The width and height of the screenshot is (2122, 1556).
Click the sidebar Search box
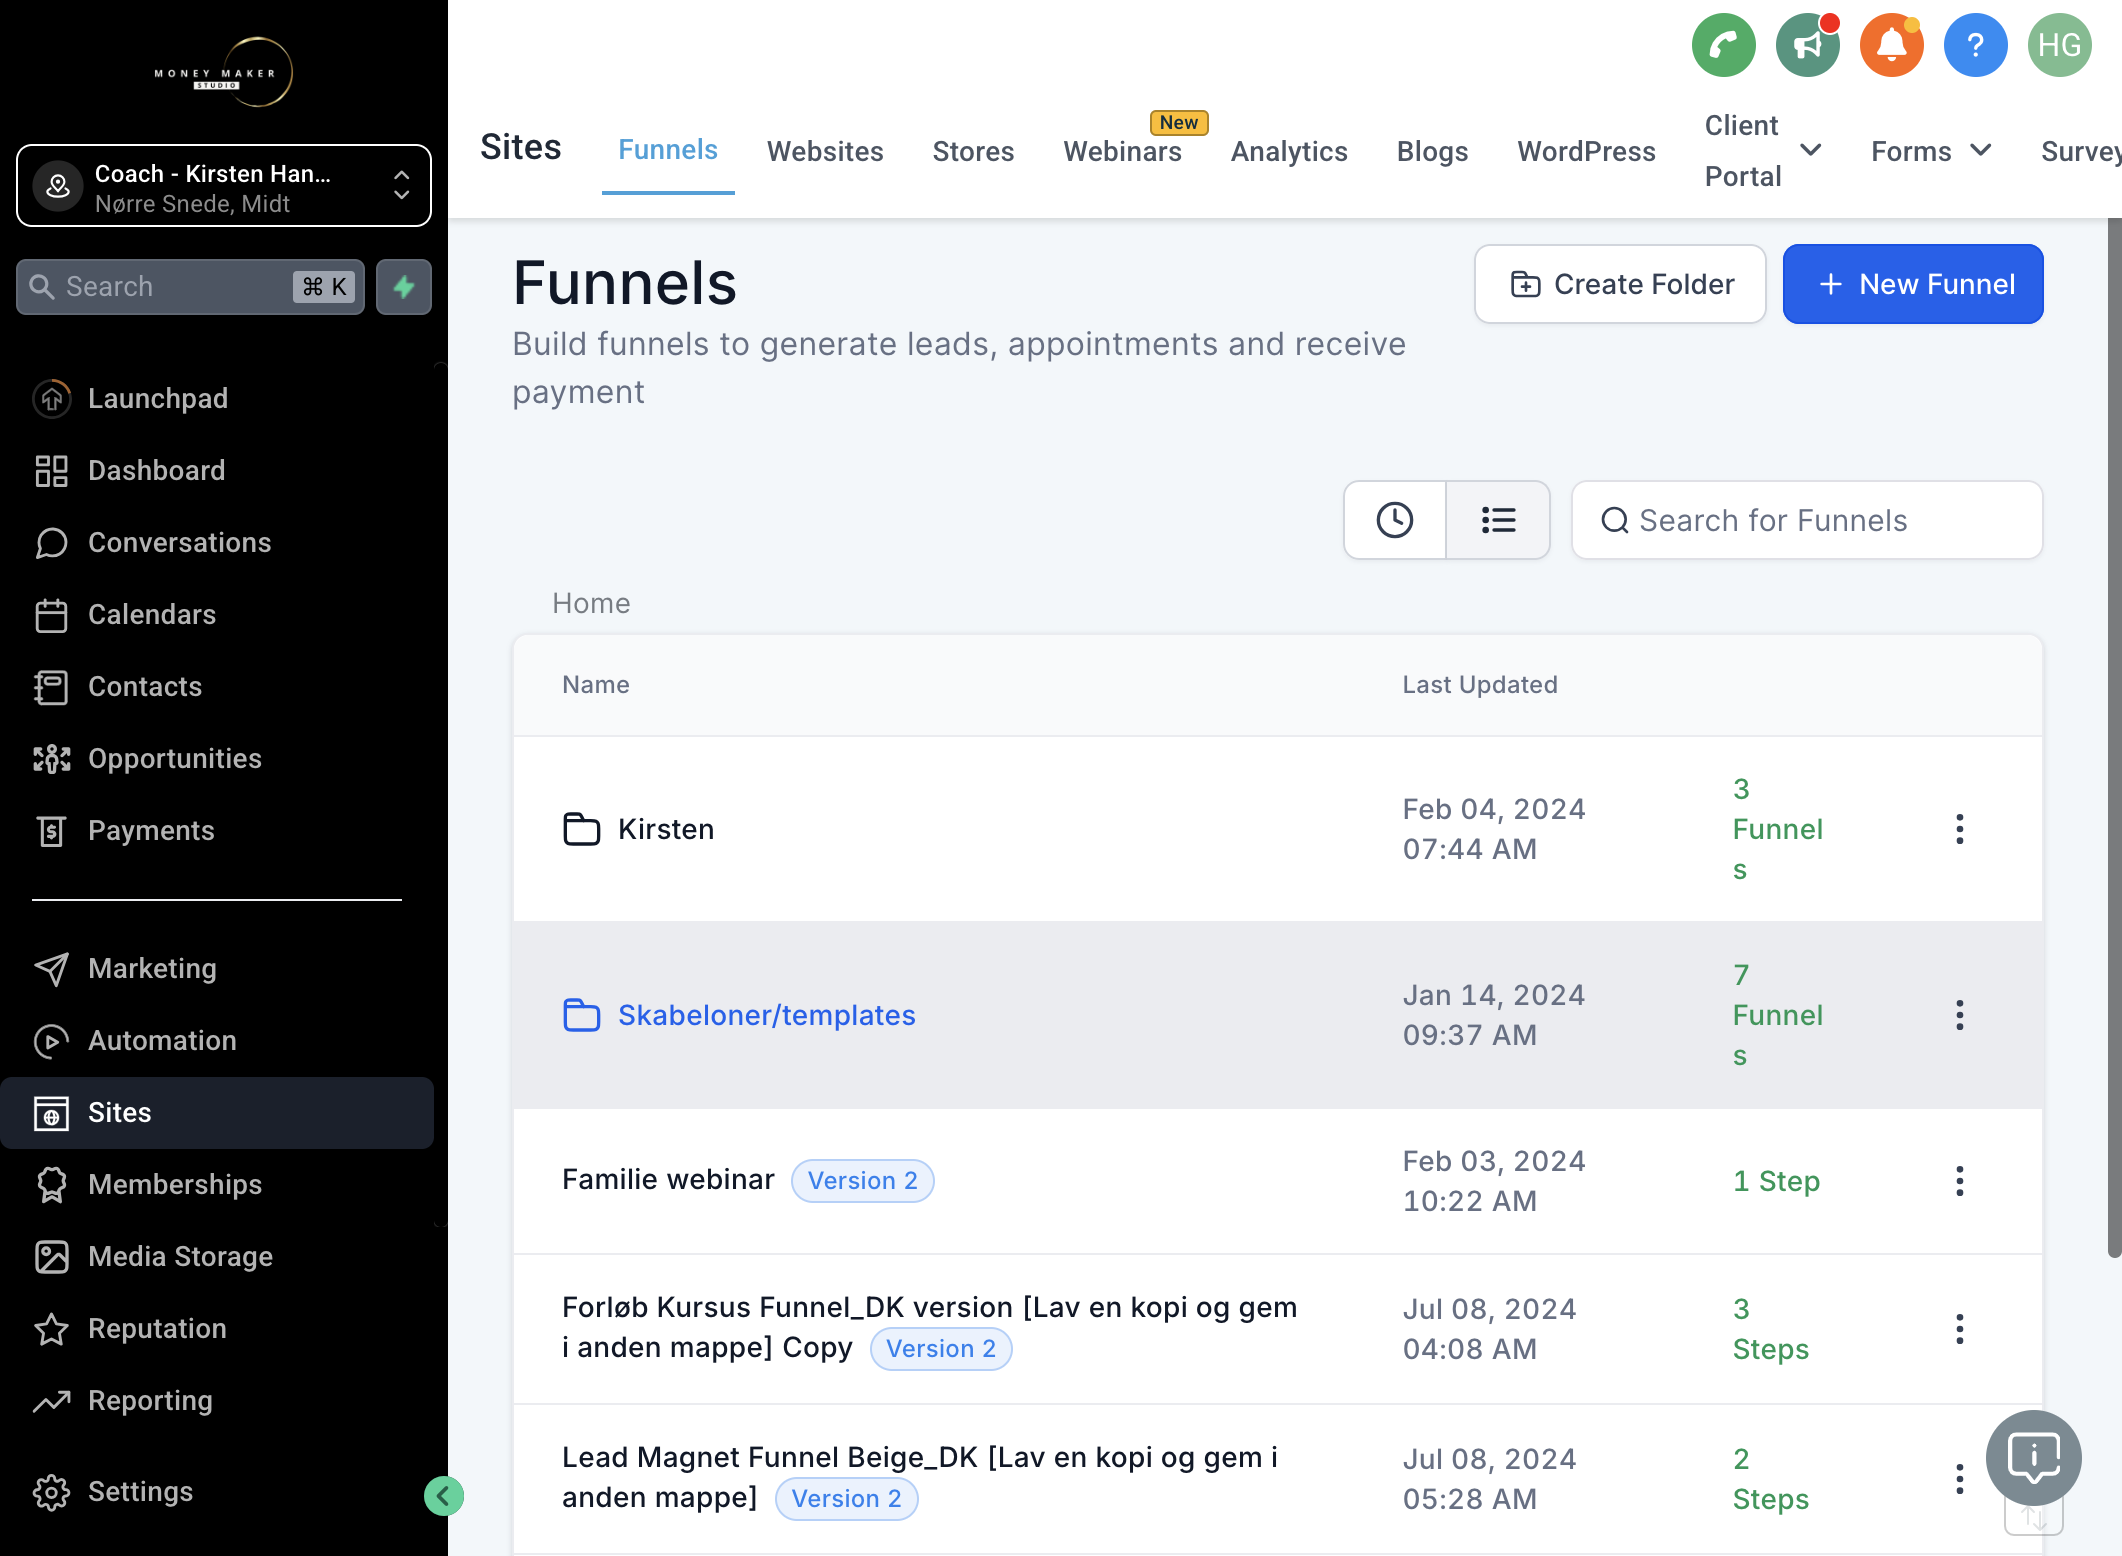click(190, 287)
